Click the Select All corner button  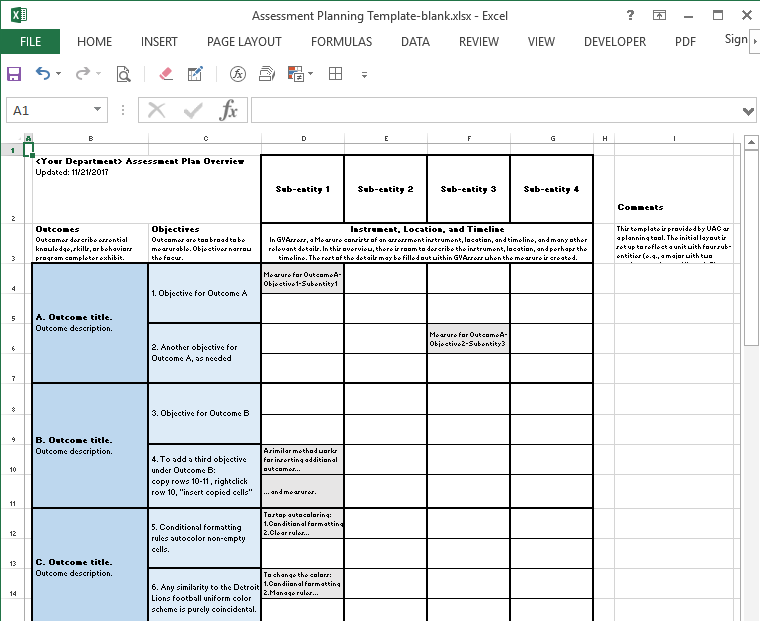coord(13,138)
